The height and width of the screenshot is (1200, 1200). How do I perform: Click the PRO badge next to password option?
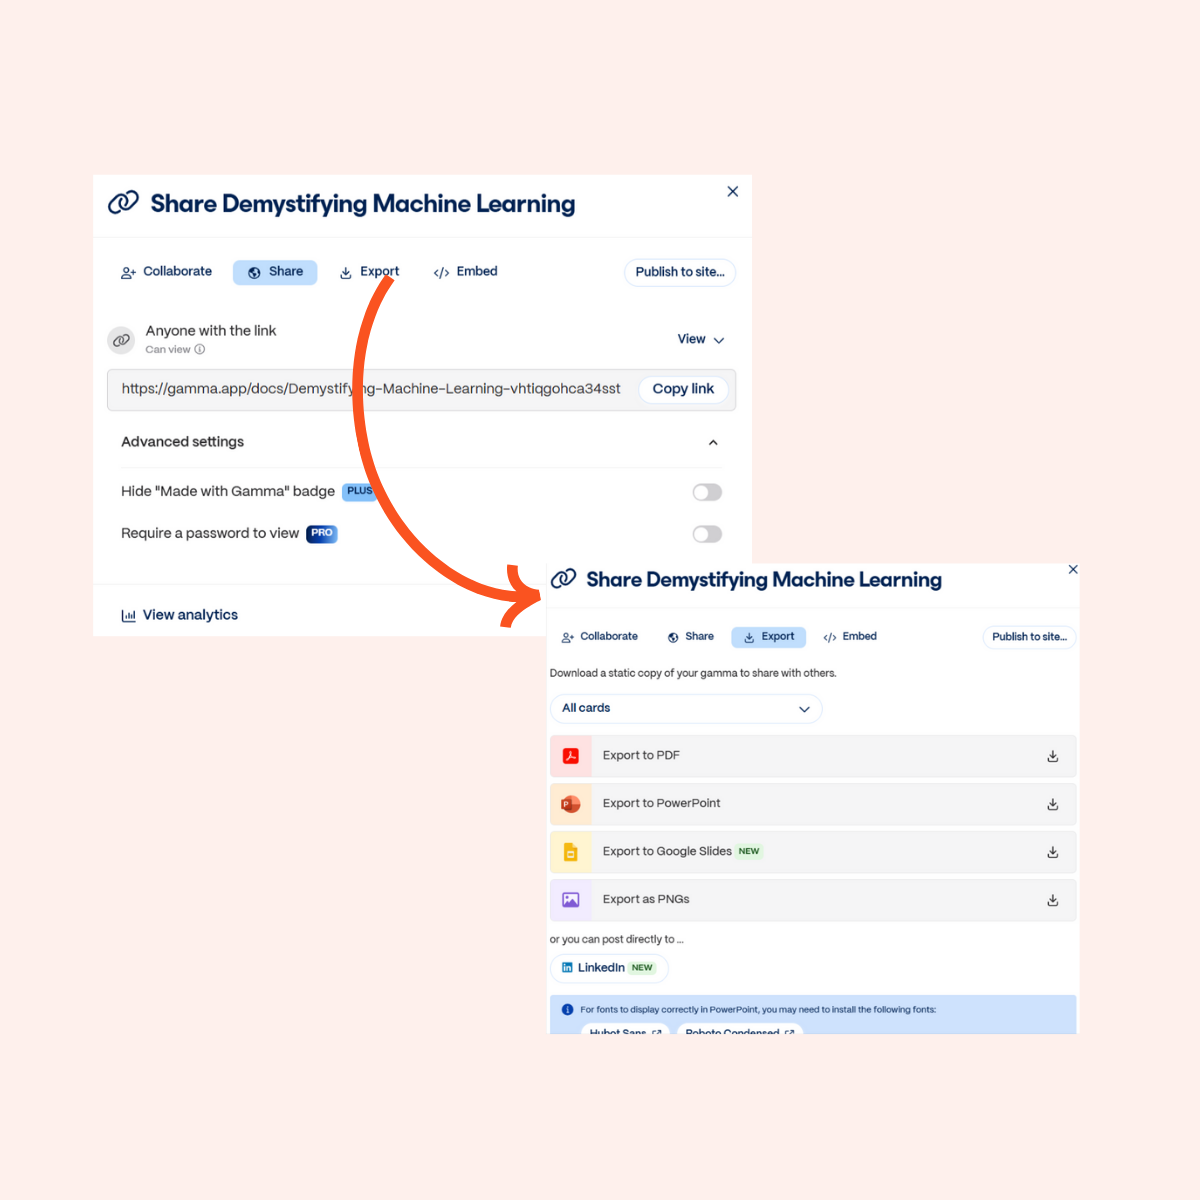(x=322, y=533)
